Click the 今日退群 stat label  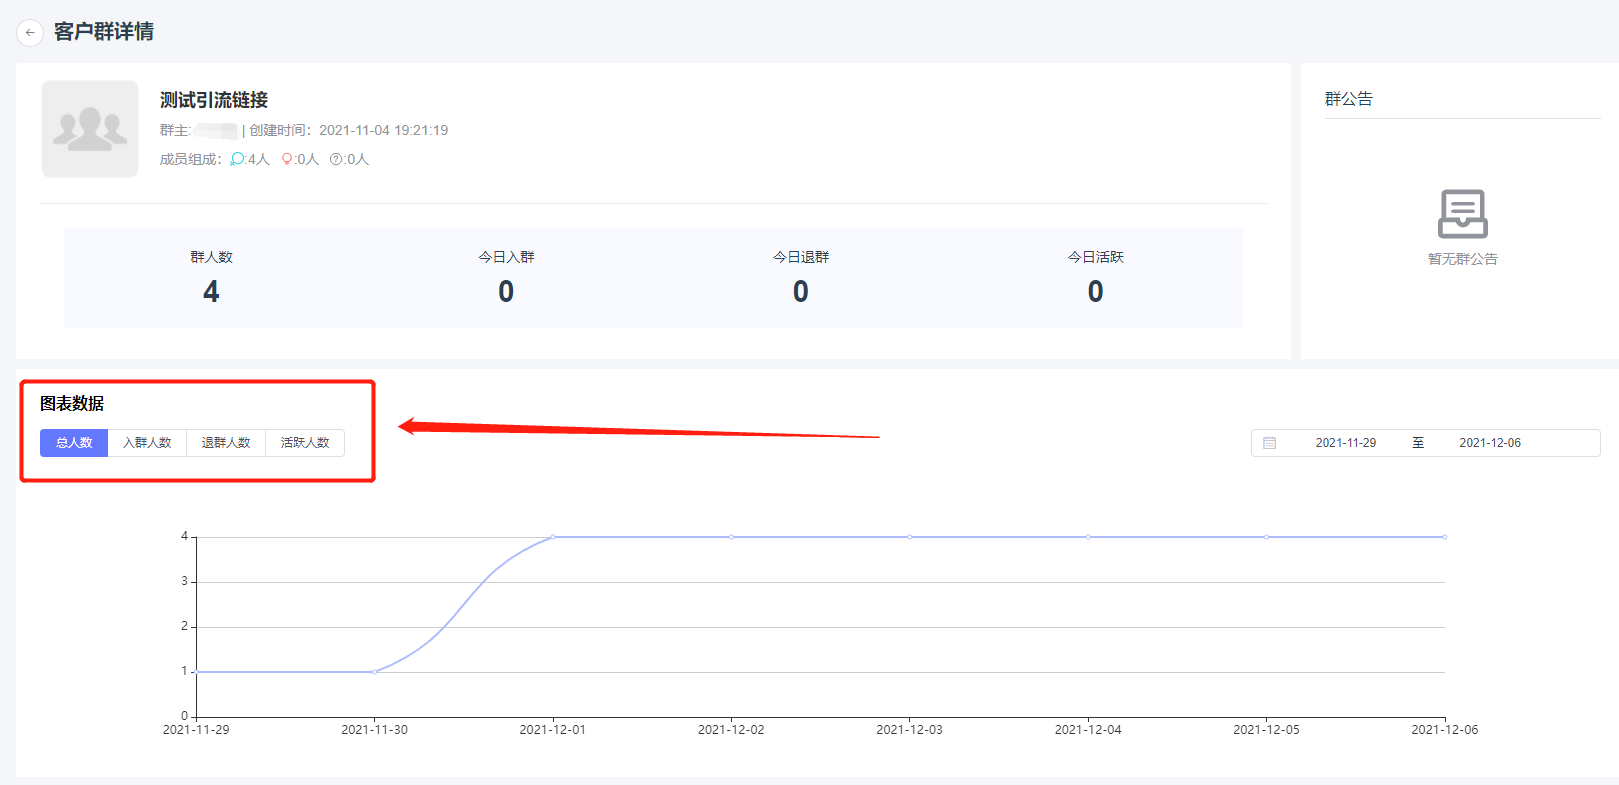[x=801, y=257]
